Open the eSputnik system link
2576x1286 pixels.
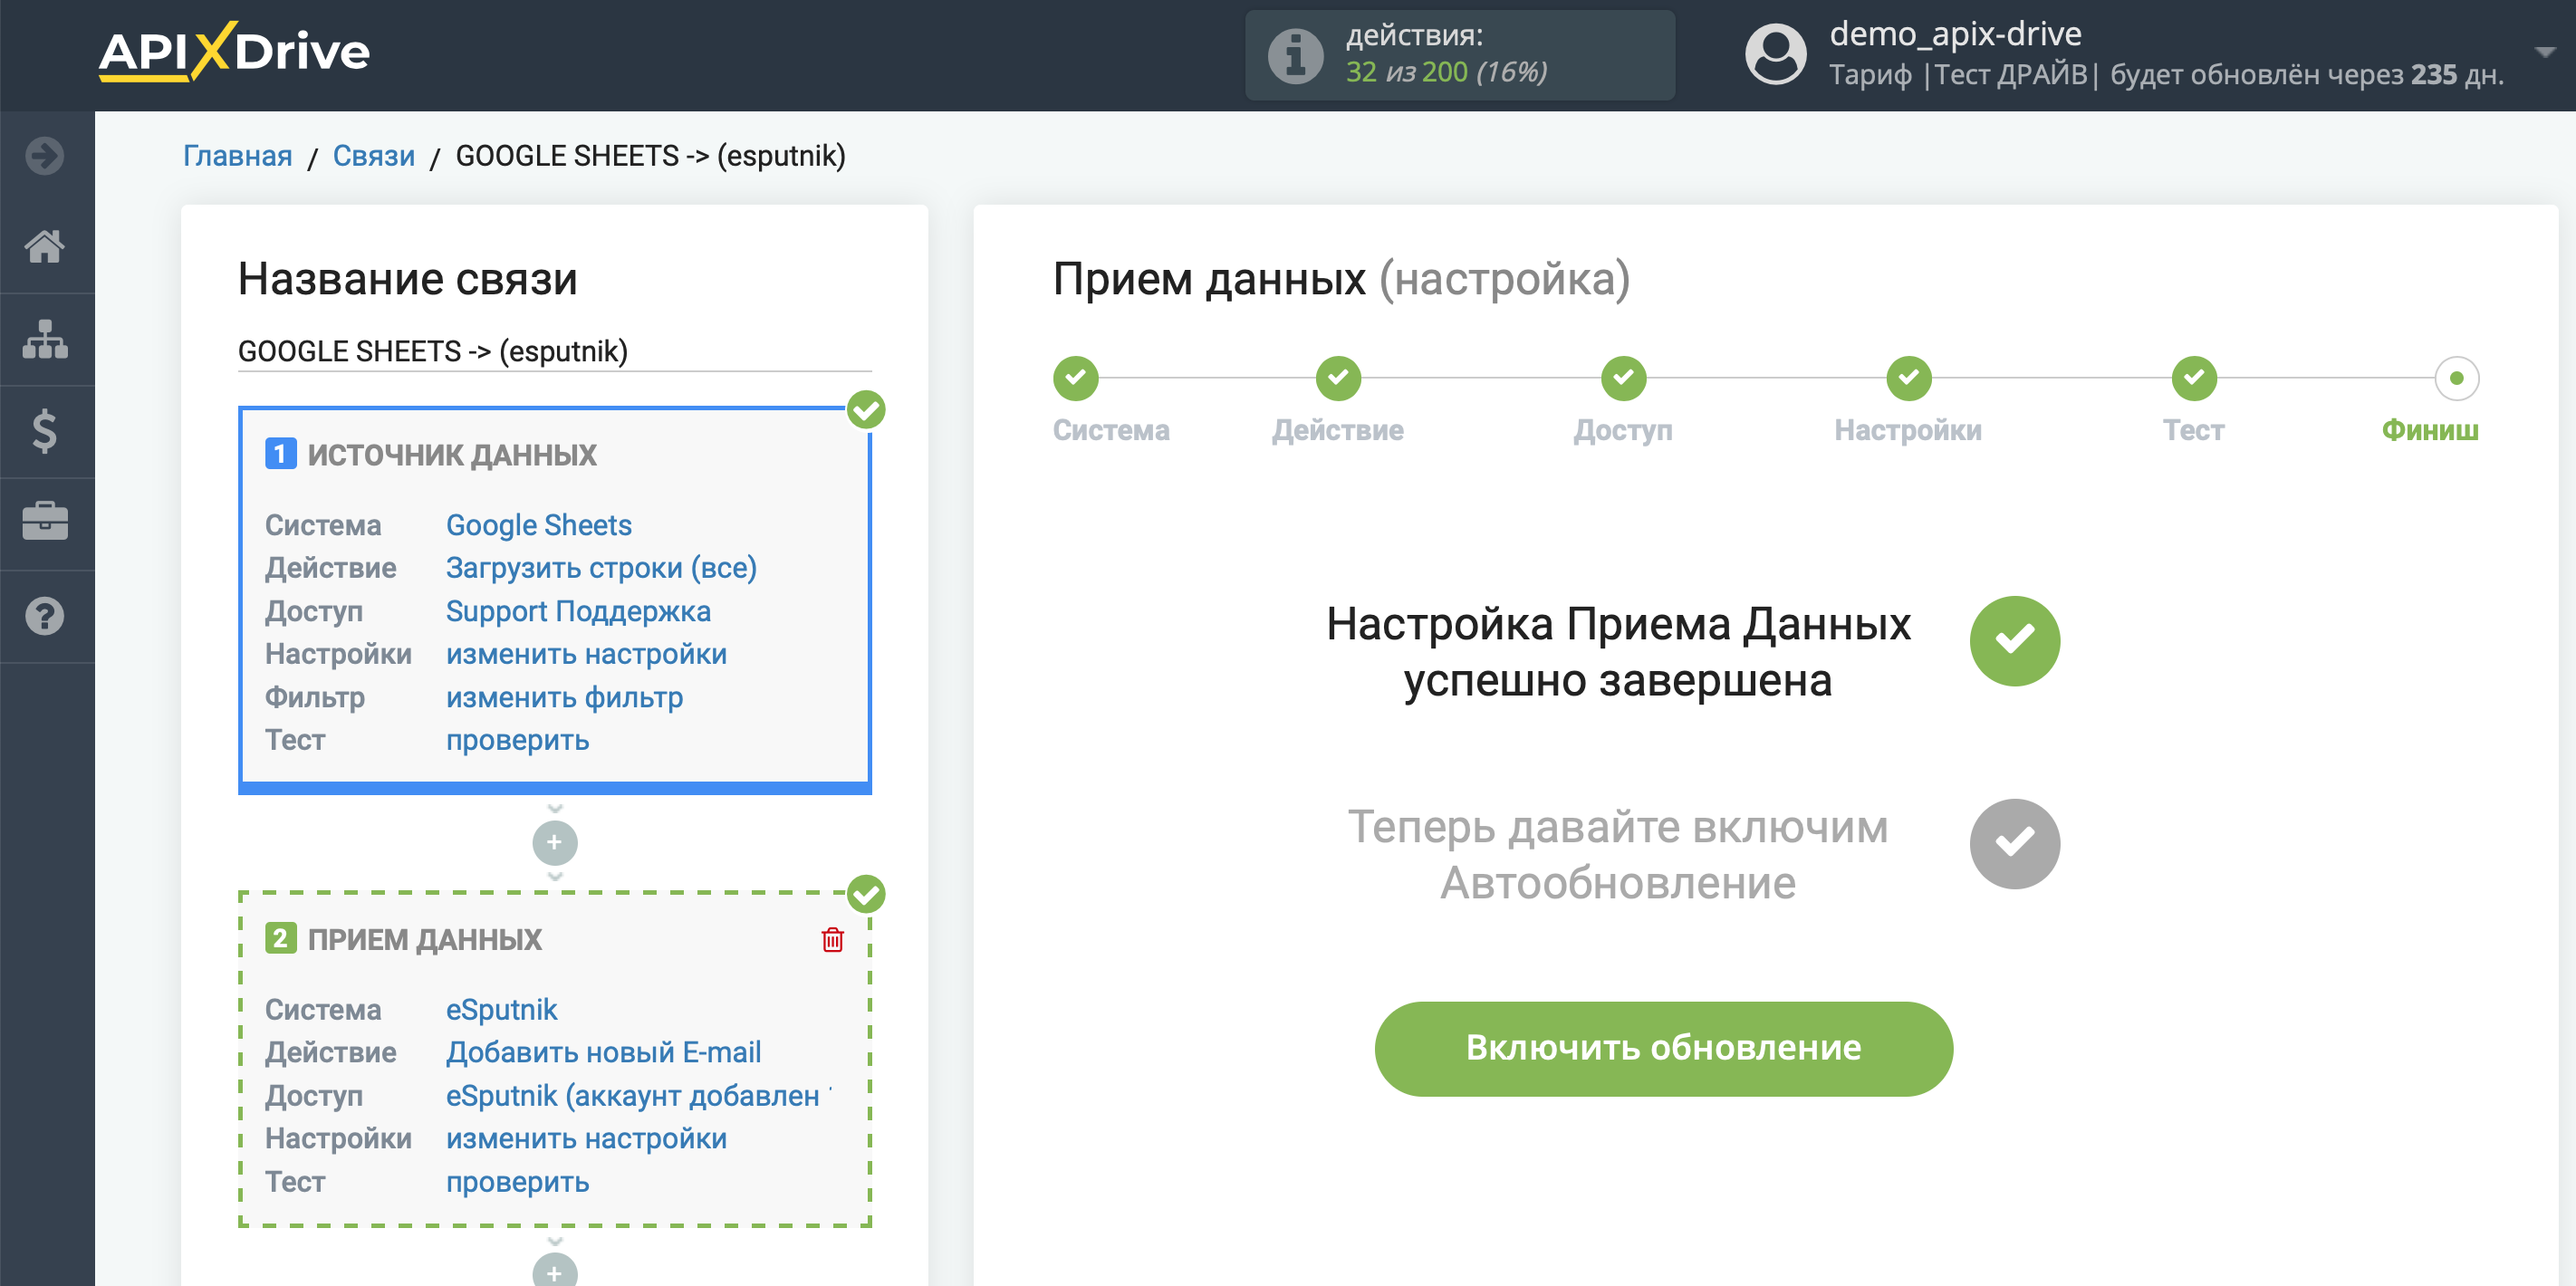(501, 1009)
